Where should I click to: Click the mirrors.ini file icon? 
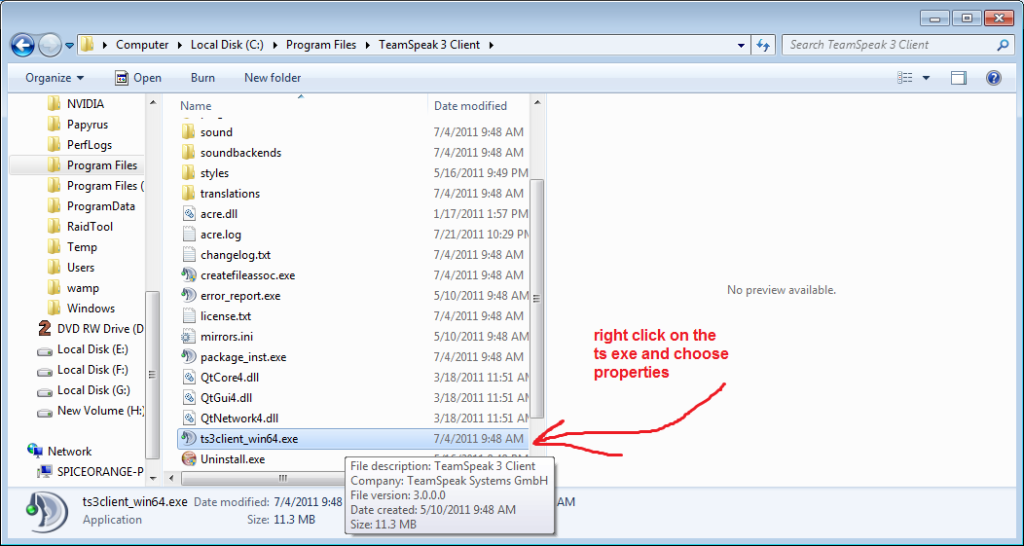(x=188, y=337)
